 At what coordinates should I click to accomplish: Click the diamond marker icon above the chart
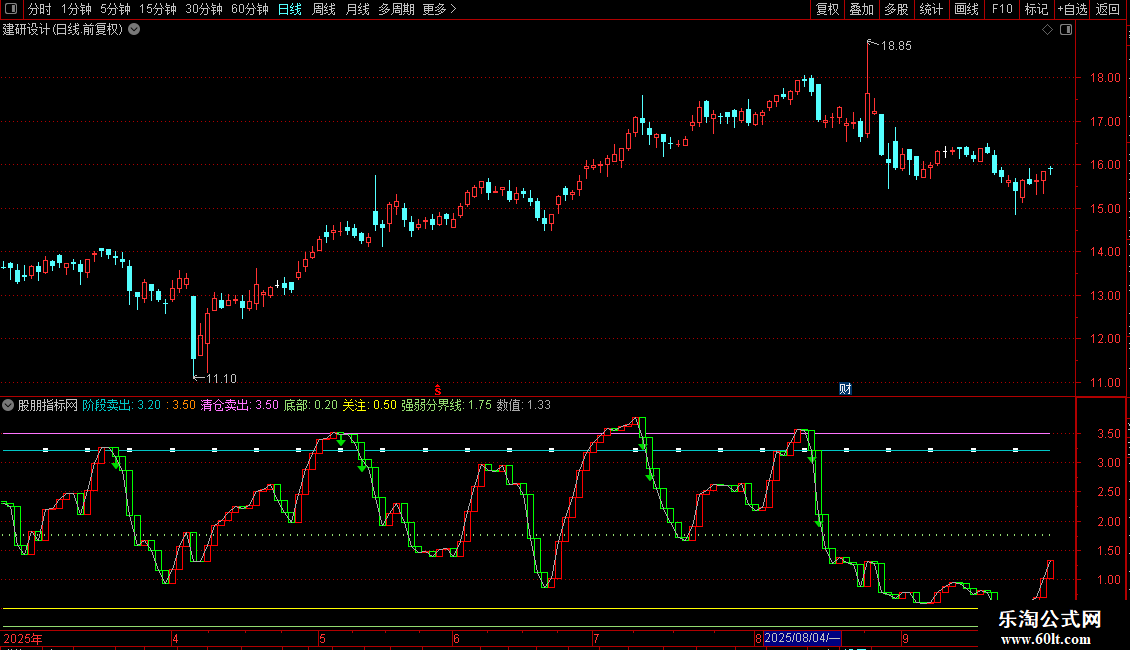tap(1047, 30)
